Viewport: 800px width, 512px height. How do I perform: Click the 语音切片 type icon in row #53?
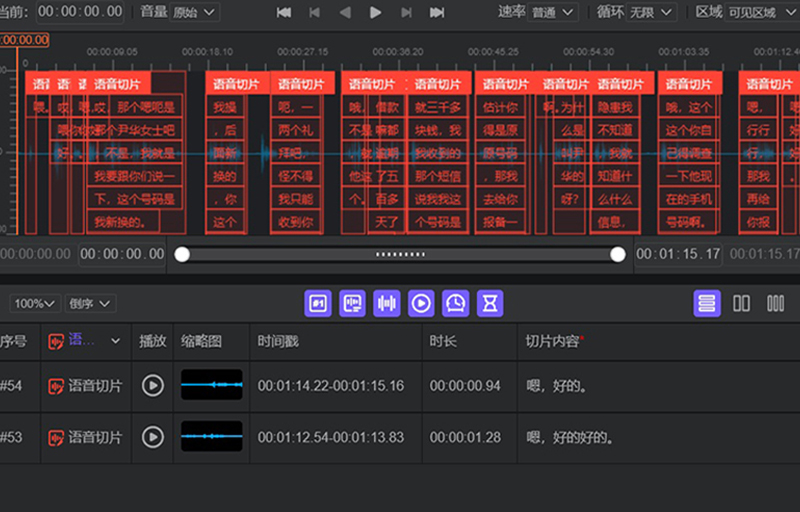coord(56,438)
